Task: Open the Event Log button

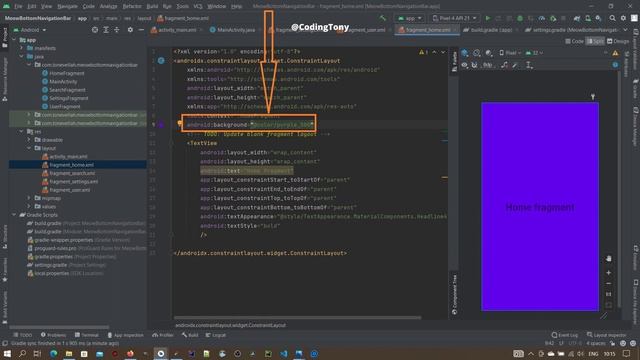Action: point(564,335)
